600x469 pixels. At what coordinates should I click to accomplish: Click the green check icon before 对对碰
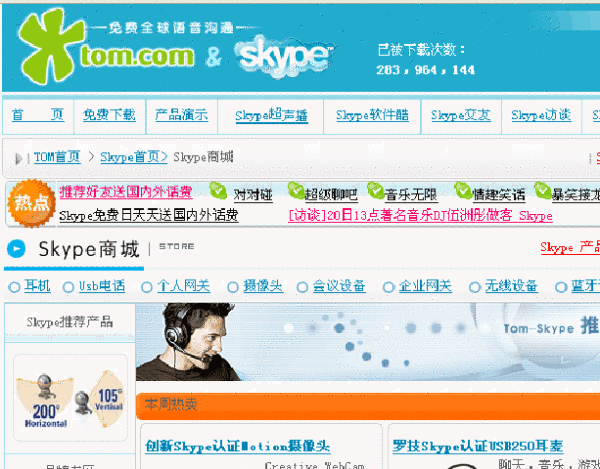(218, 191)
